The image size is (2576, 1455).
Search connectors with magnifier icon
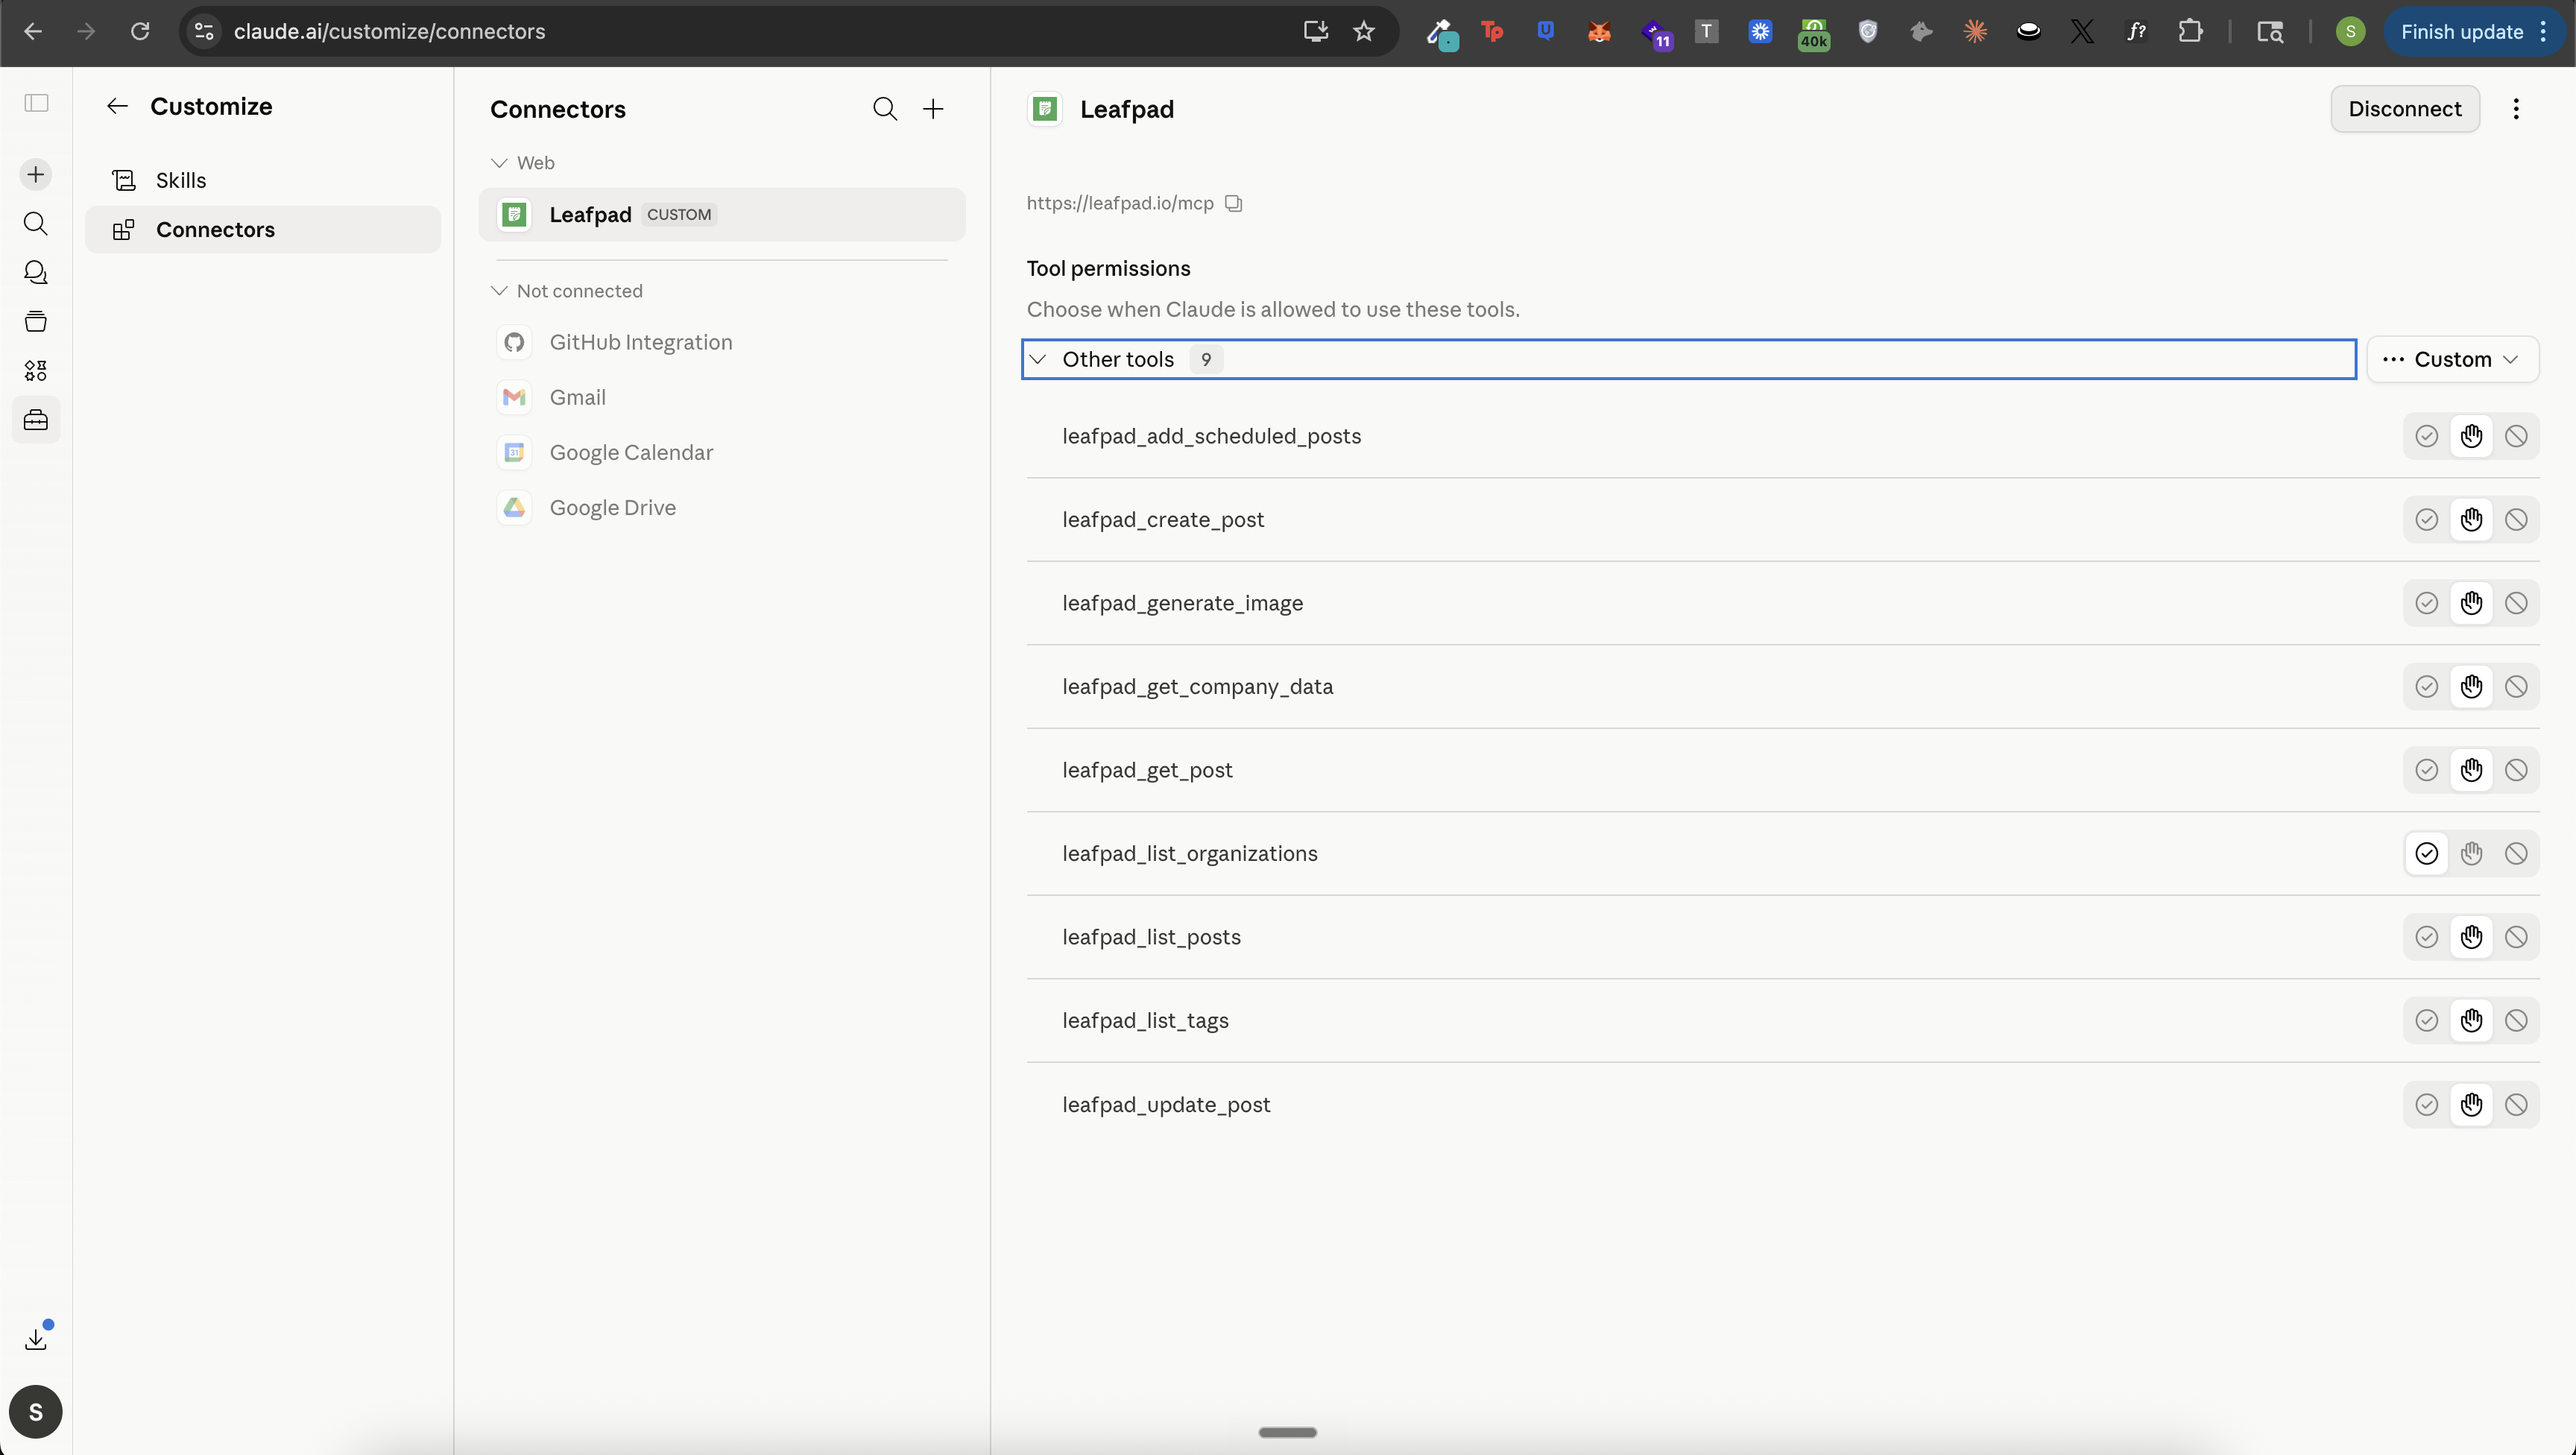(884, 109)
